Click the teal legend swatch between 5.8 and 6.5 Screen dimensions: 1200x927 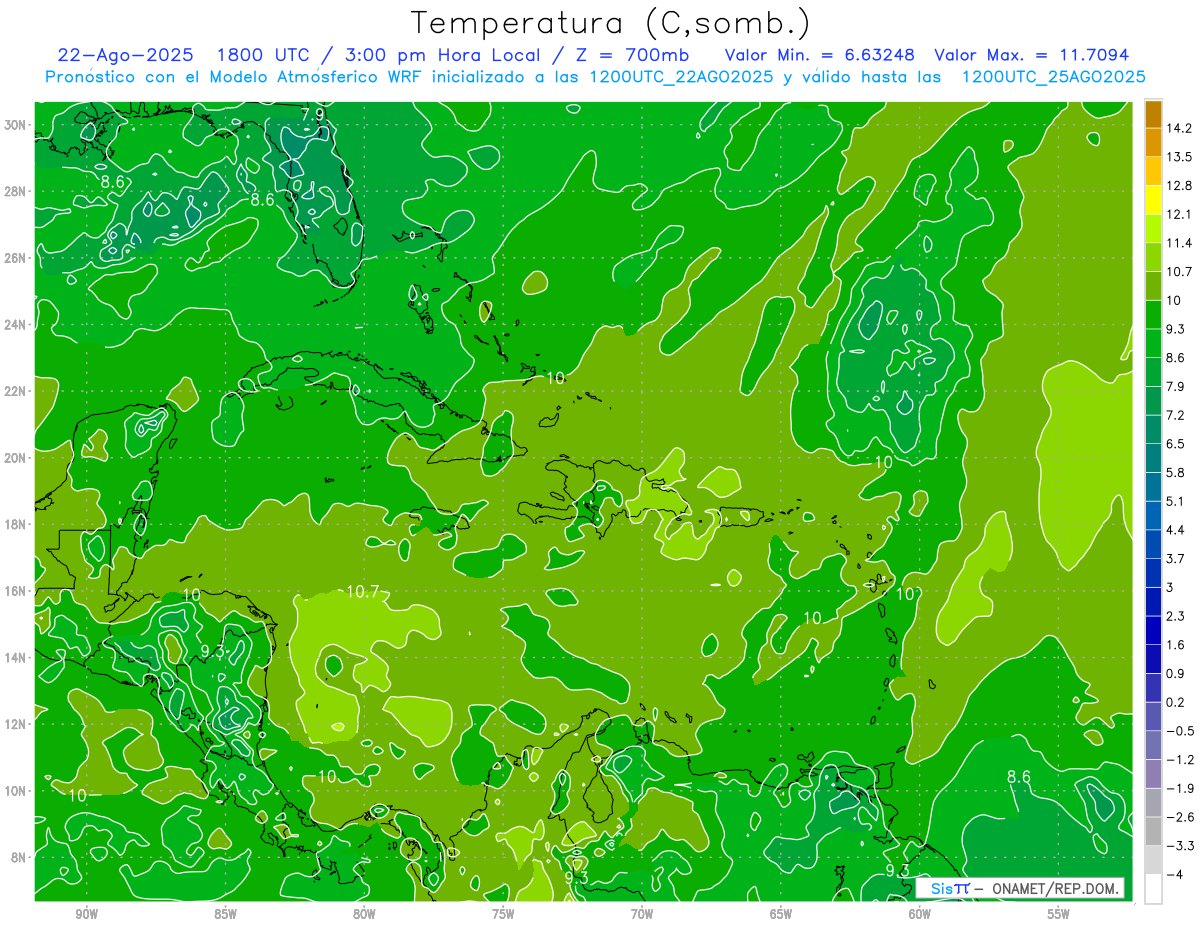[1153, 457]
